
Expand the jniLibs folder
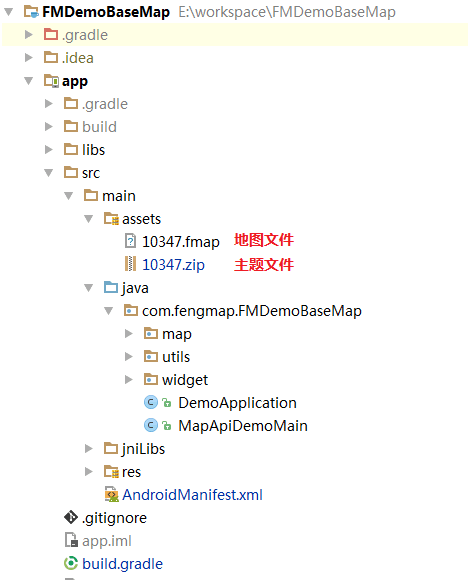coord(89,448)
